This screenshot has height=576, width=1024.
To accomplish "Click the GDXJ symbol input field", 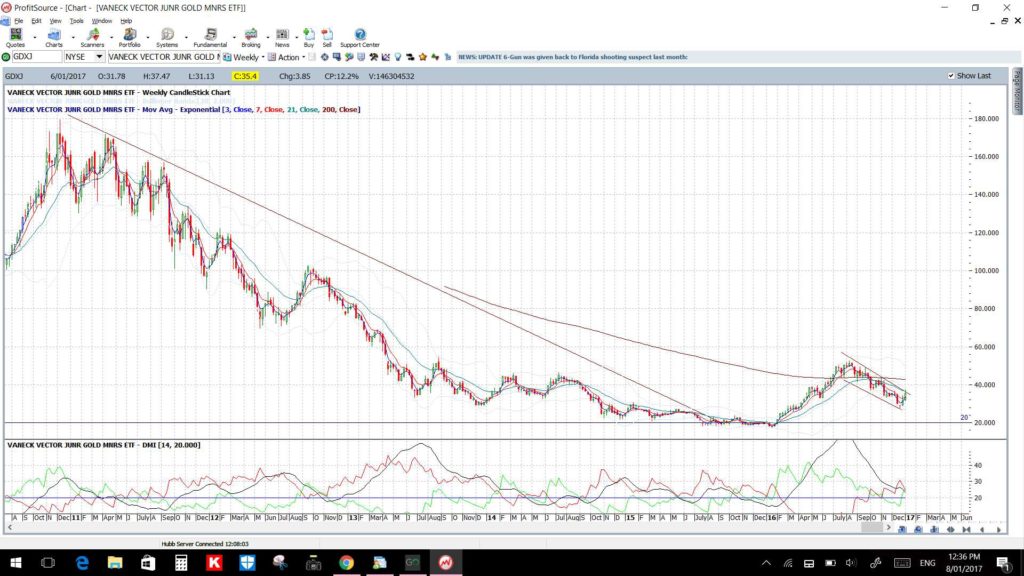I will tap(37, 57).
